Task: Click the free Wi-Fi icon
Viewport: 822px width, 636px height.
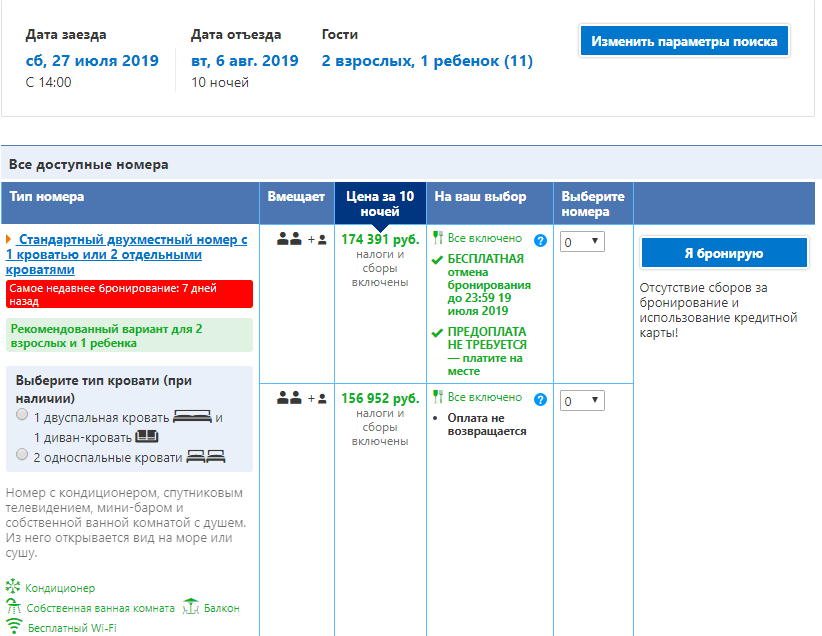Action: (13, 628)
